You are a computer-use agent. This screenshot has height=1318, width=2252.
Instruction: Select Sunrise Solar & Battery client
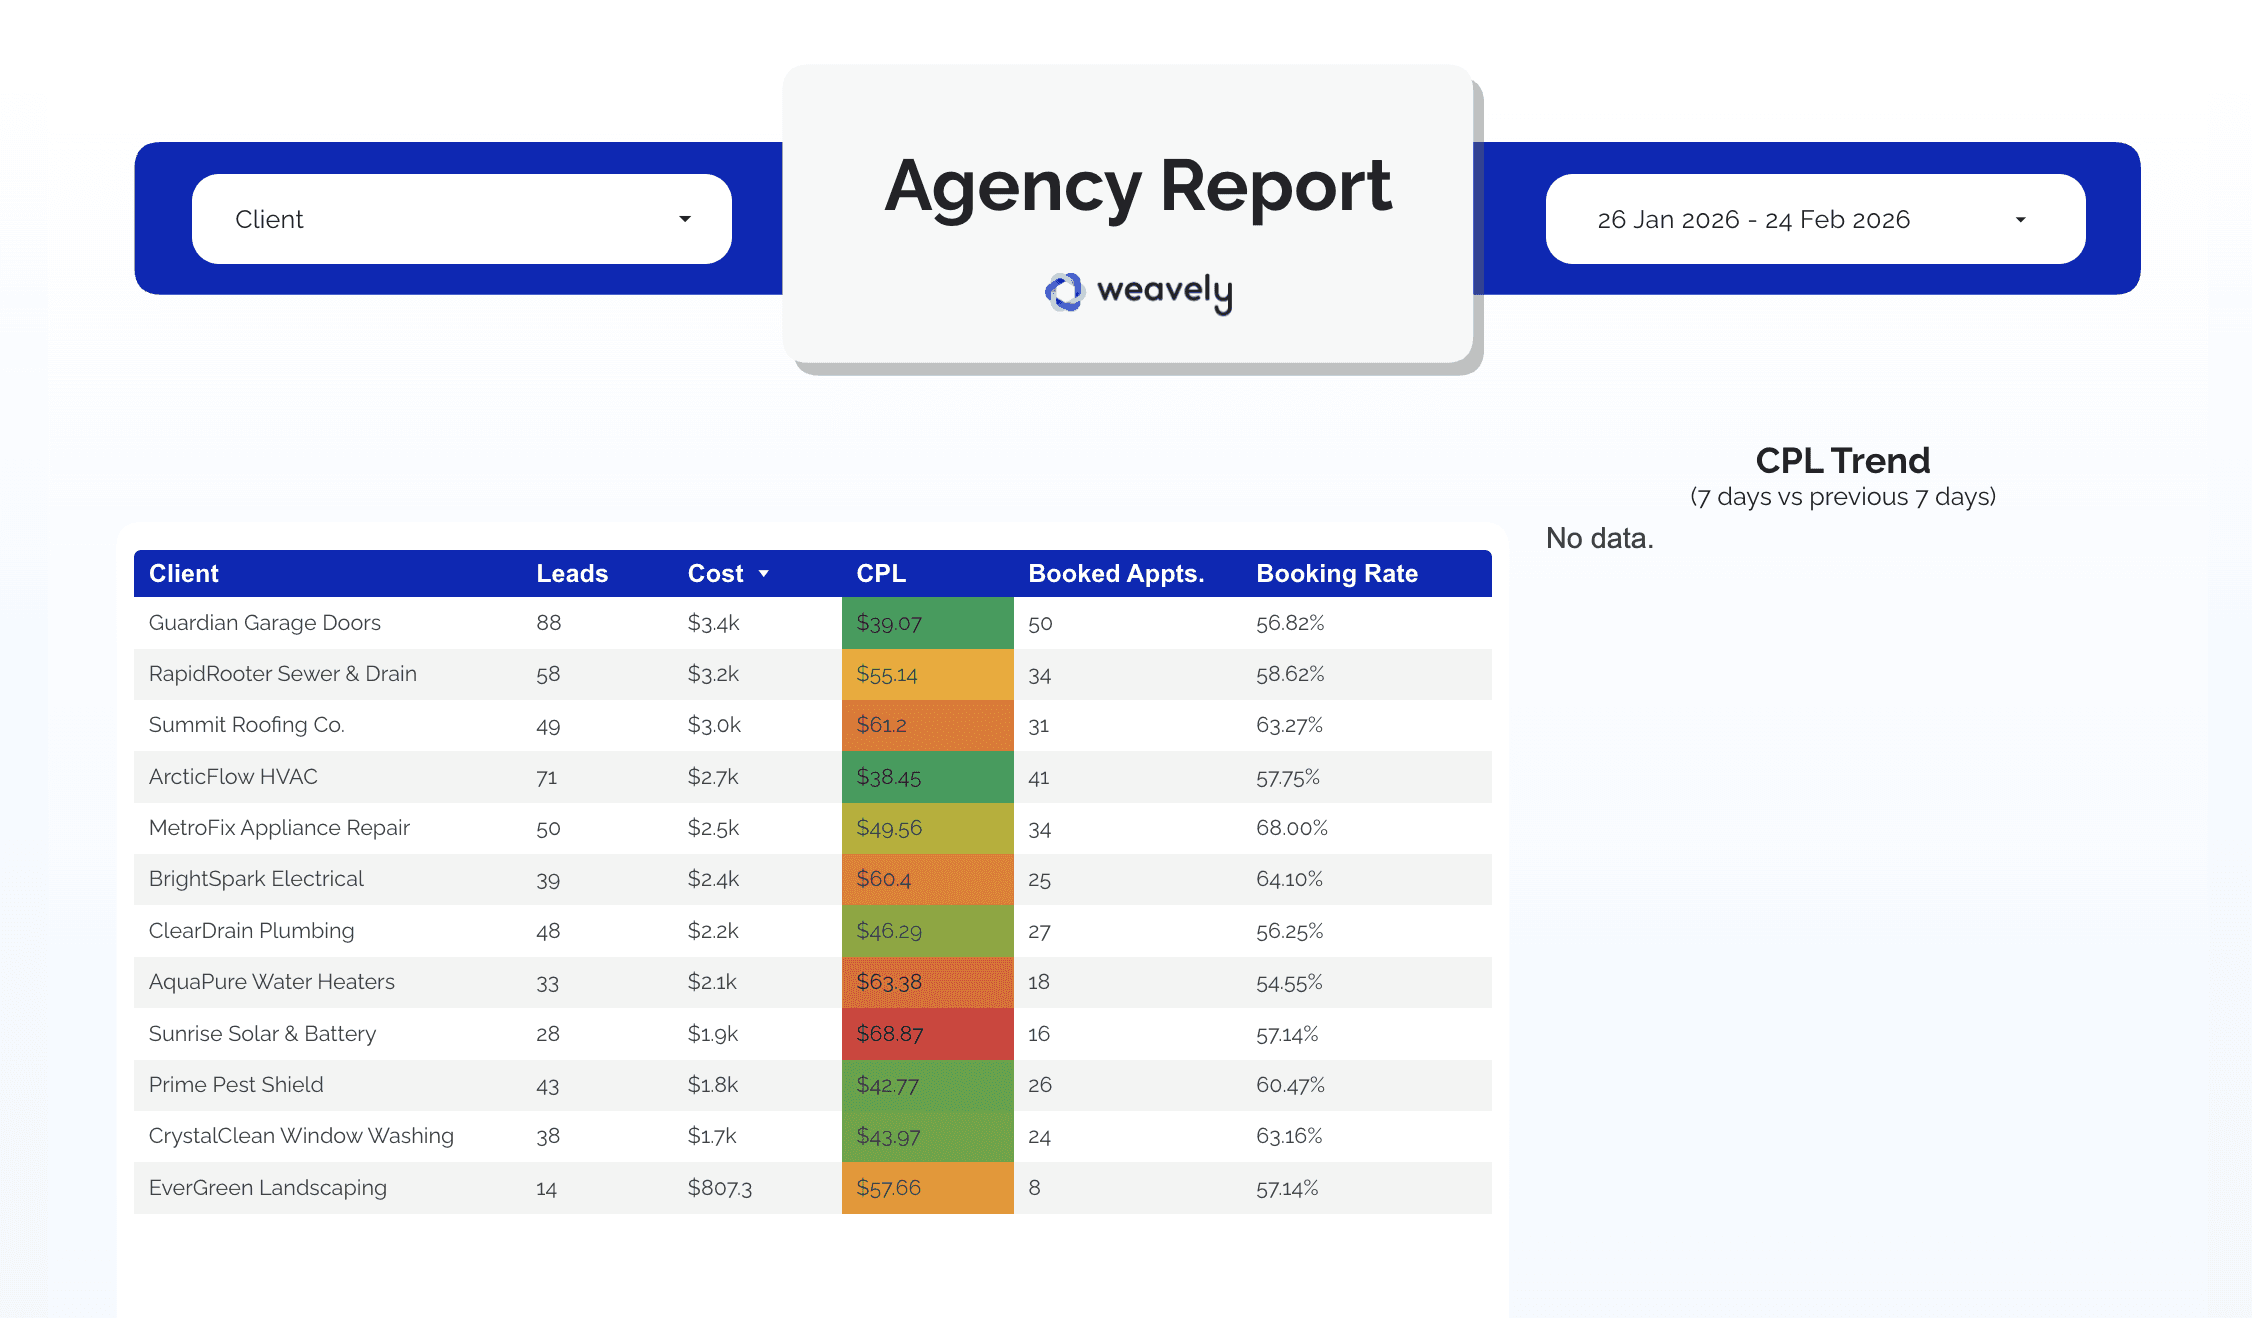(262, 1034)
